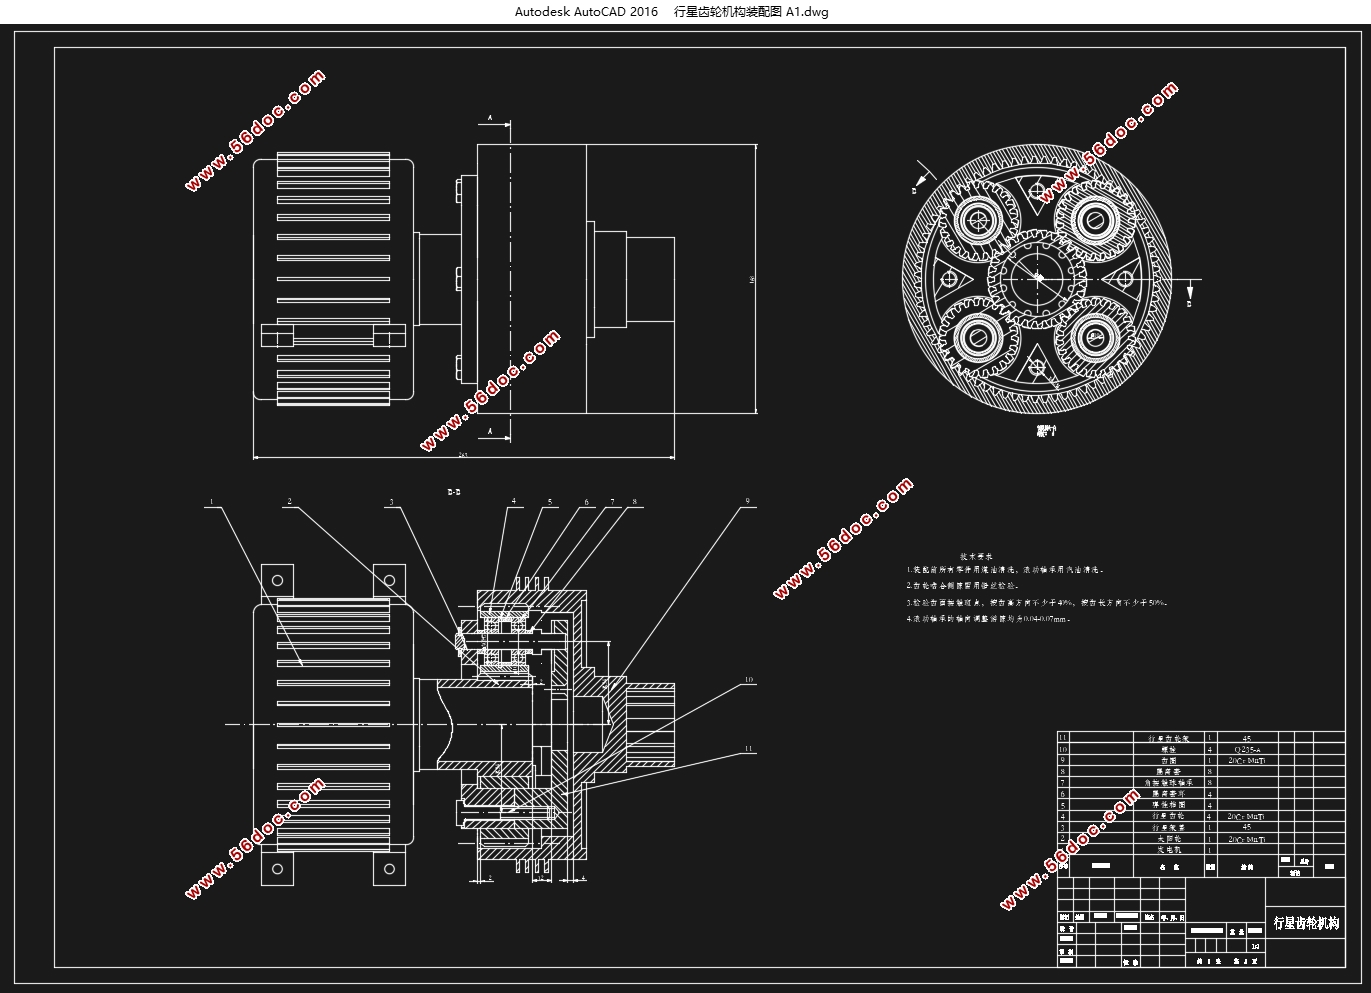This screenshot has width=1371, height=993.
Task: Select the 技术要求 technical requirements heading
Action: click(x=975, y=555)
